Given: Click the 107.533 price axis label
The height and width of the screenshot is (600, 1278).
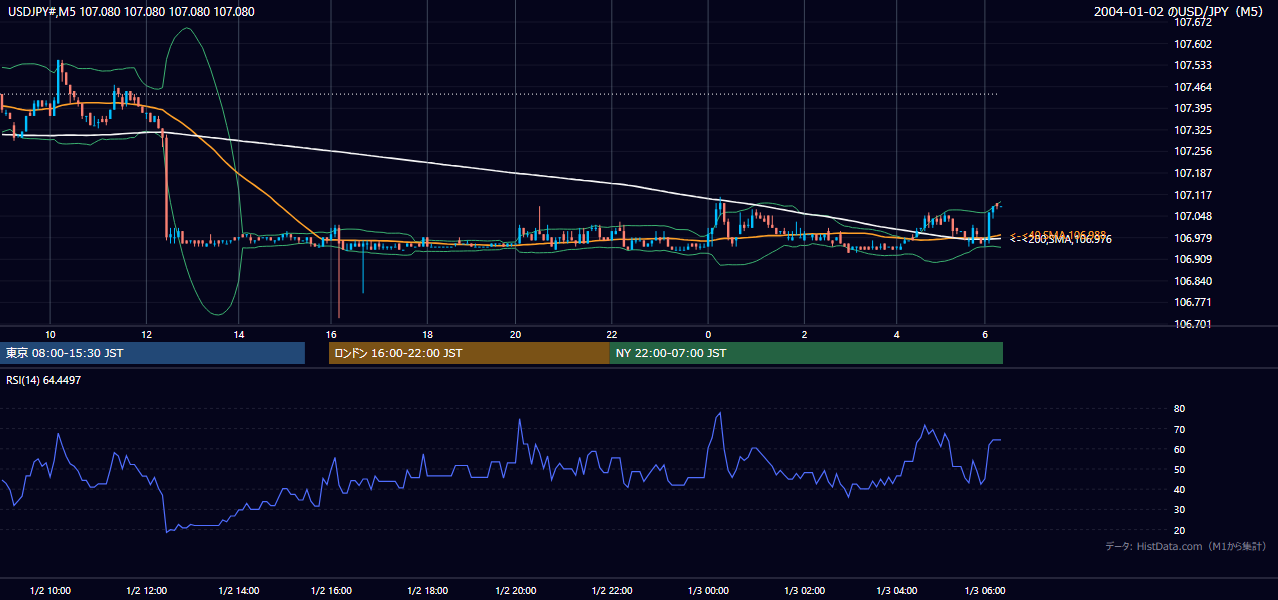Looking at the screenshot, I should tap(1193, 66).
